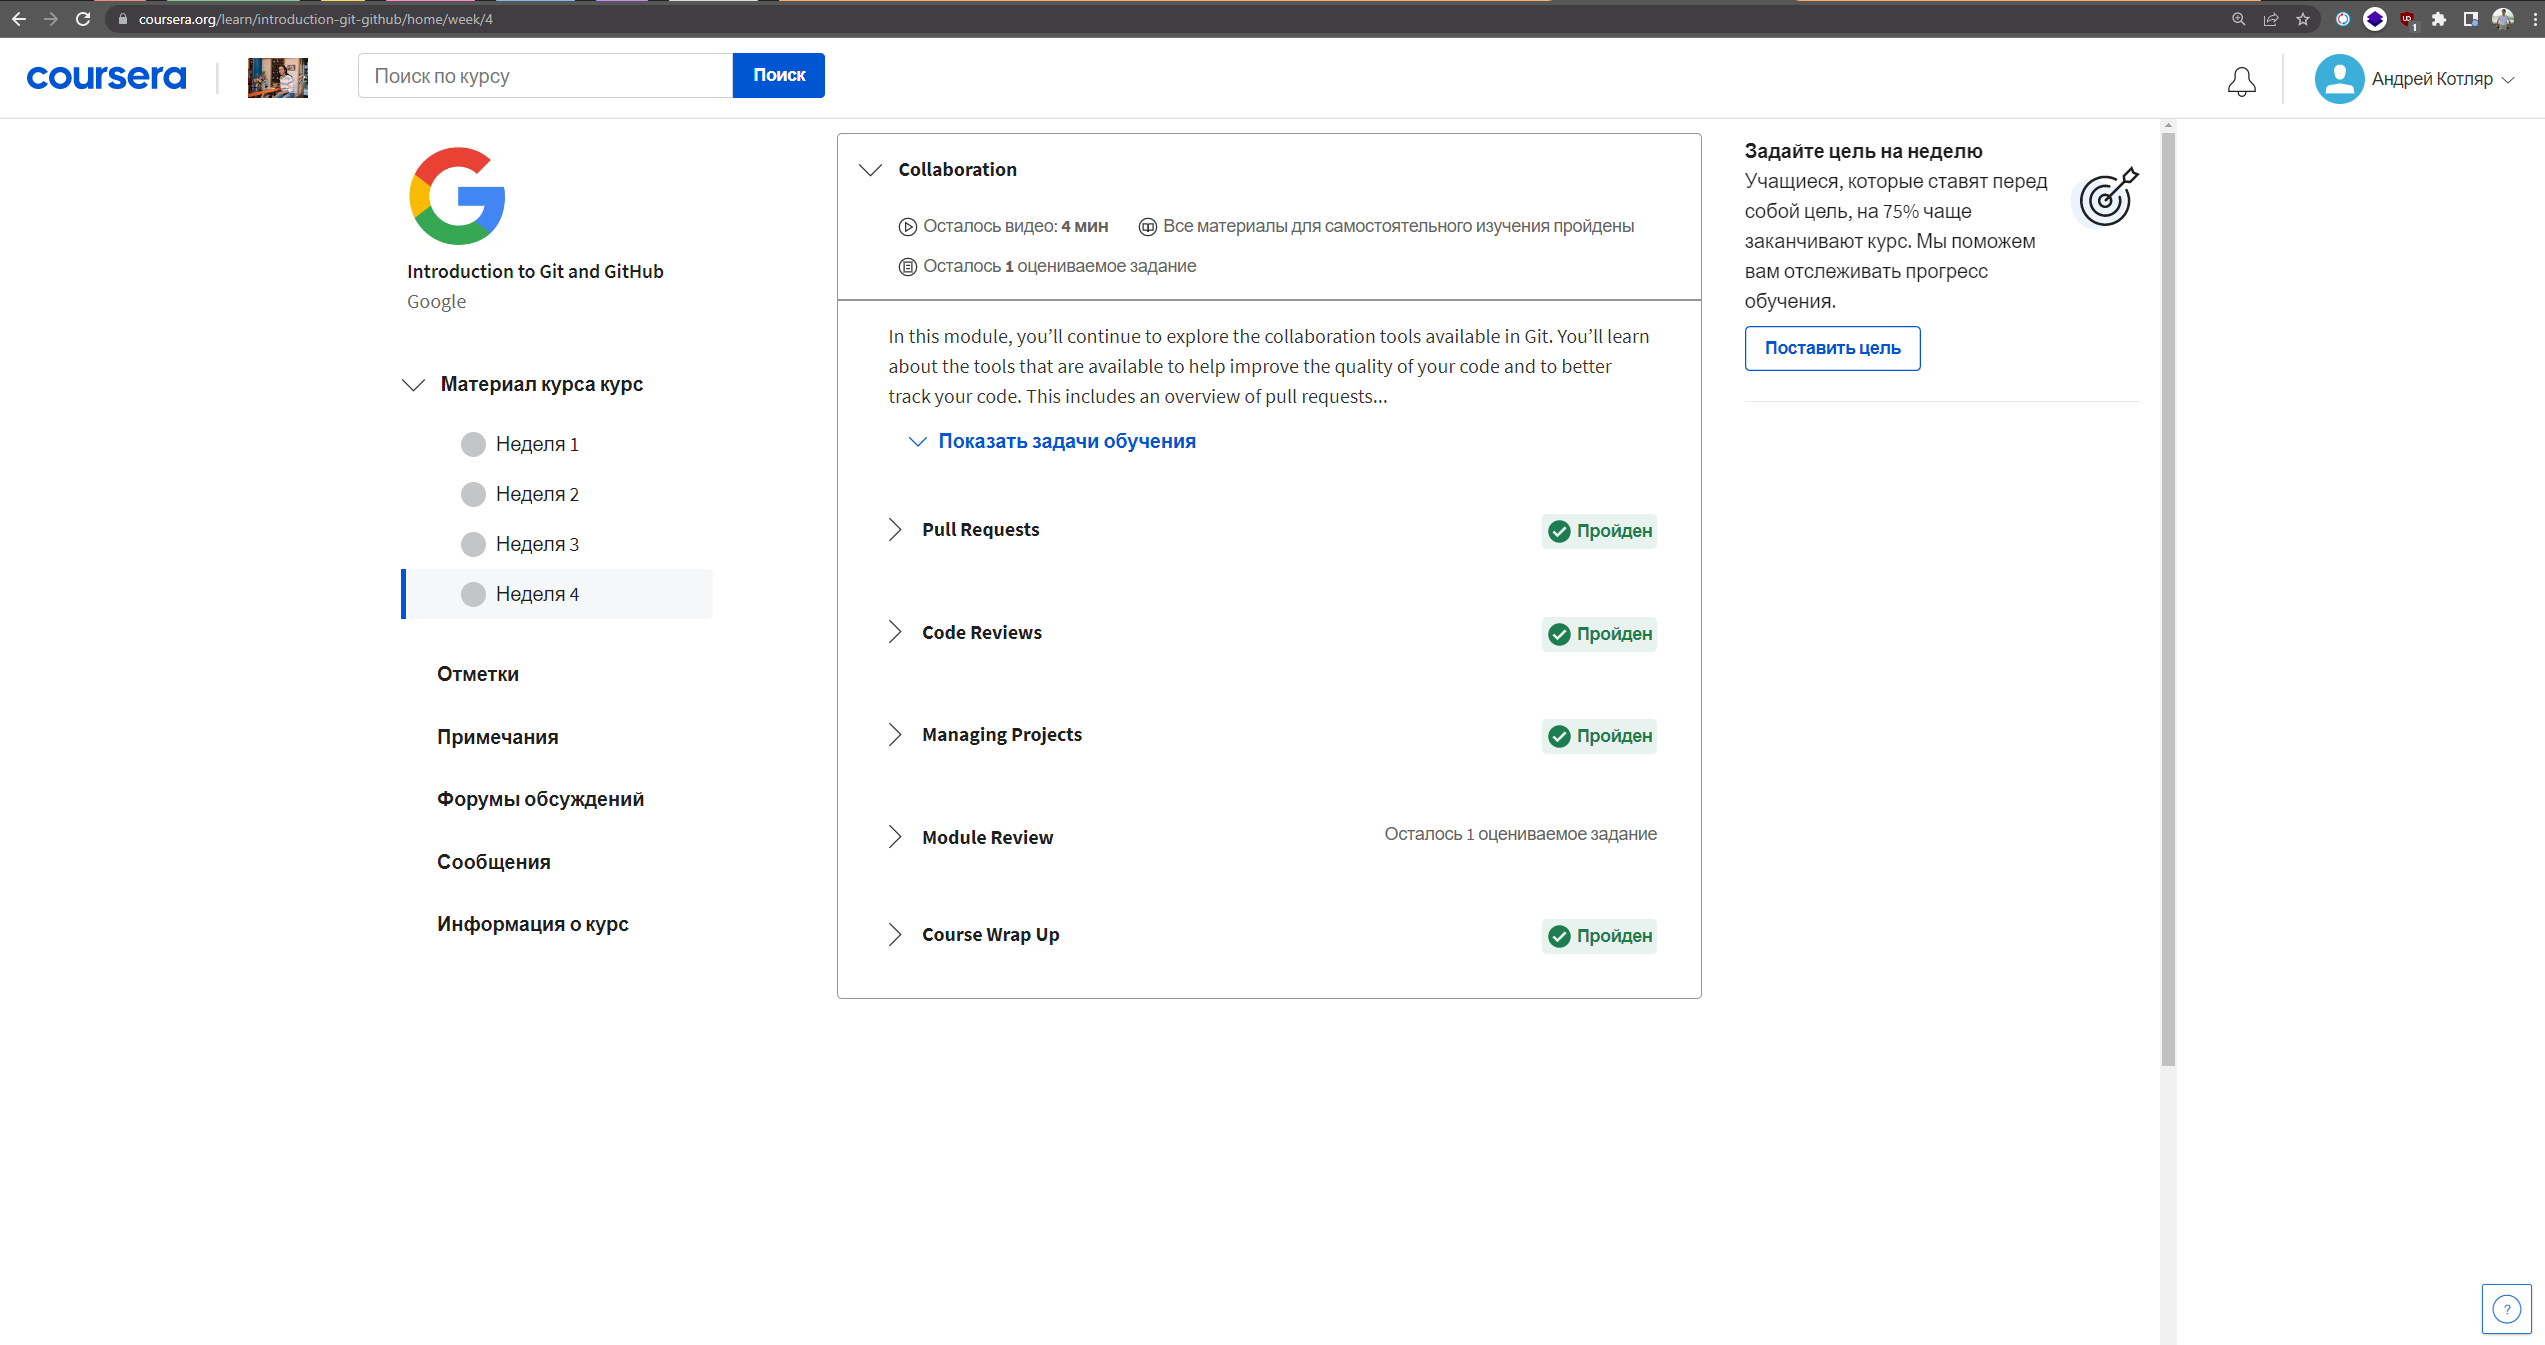Viewport: 2545px width, 1345px height.
Task: Click the page vertical scrollbar
Action: 2168,600
